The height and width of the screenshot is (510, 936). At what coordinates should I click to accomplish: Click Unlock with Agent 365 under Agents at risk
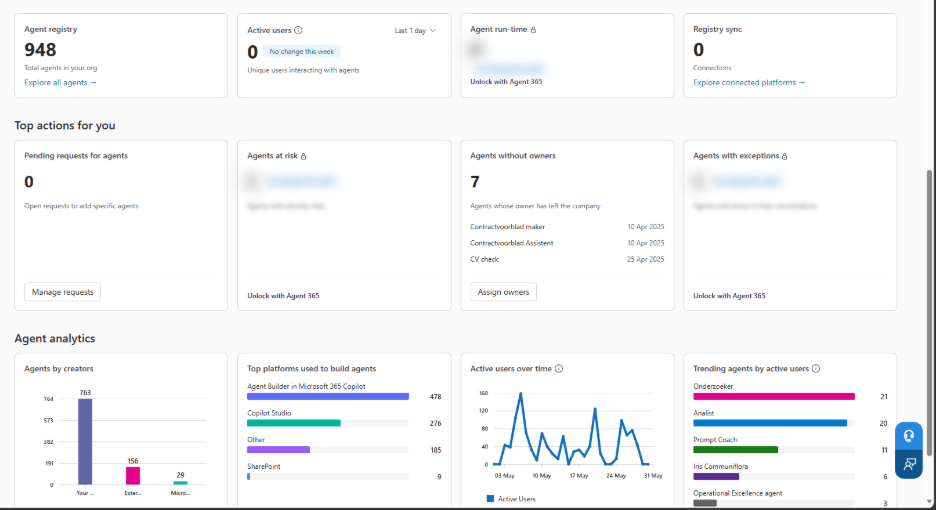283,296
